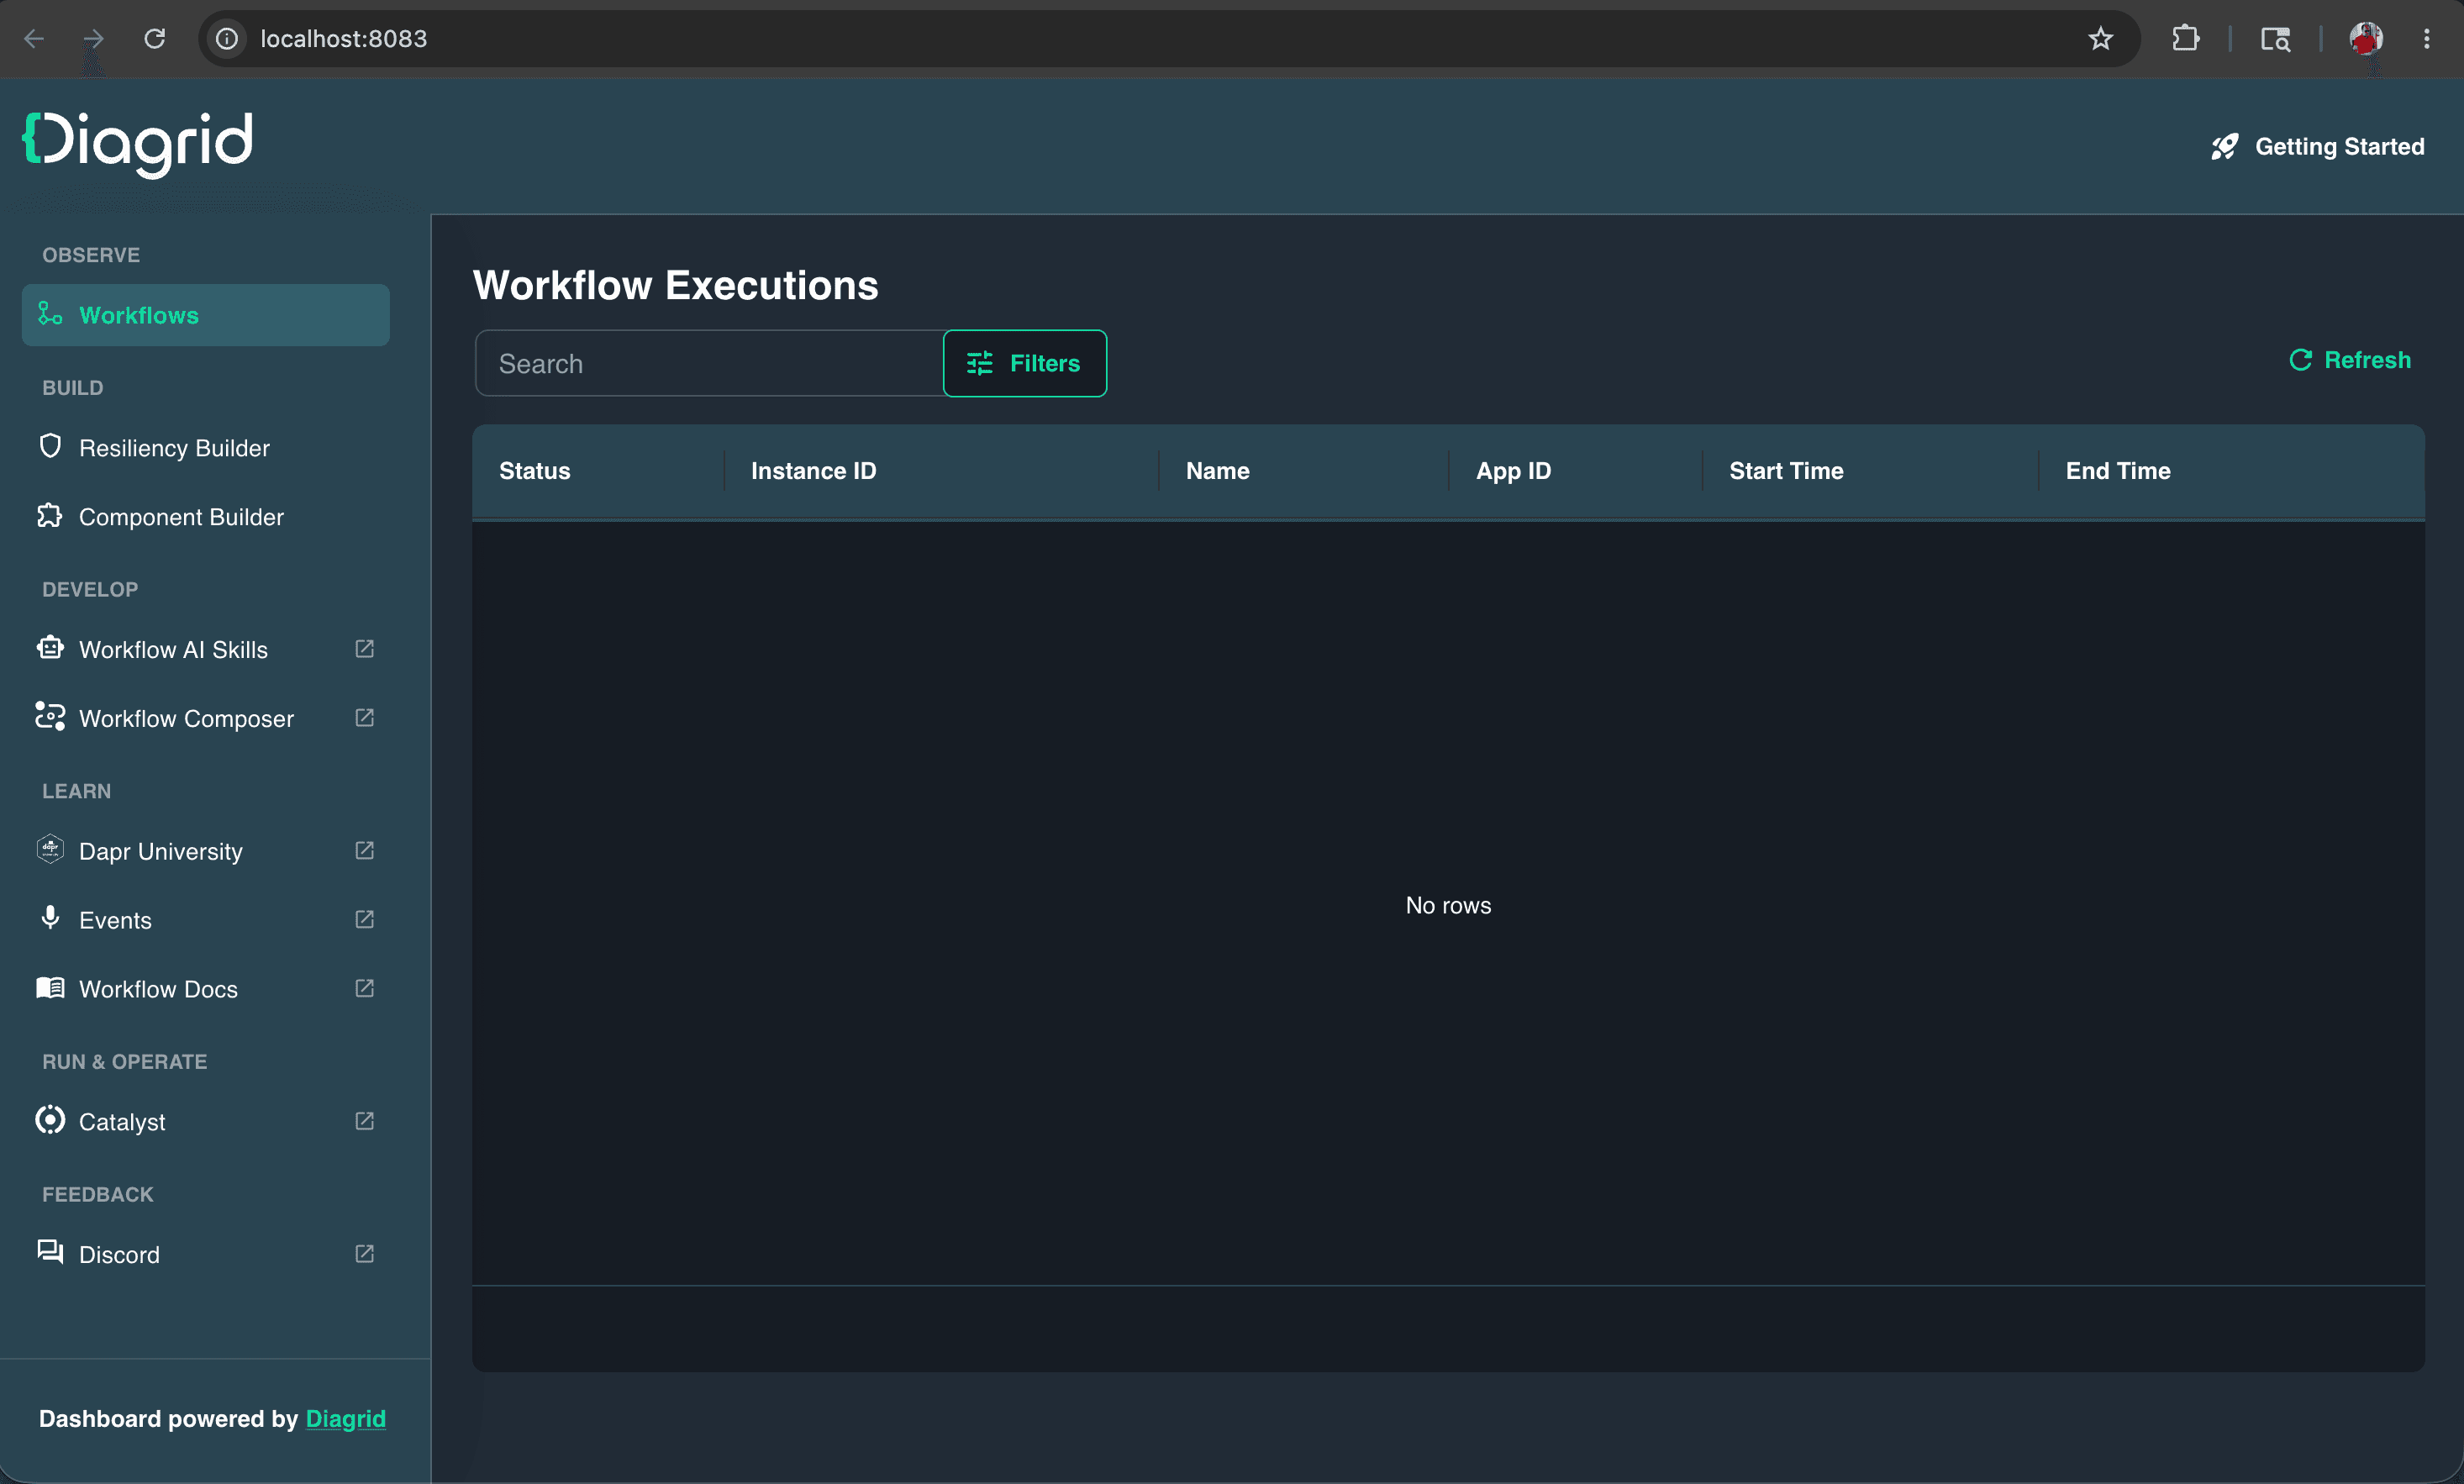Click the Events microphone icon
The image size is (2464, 1484).
[50, 918]
